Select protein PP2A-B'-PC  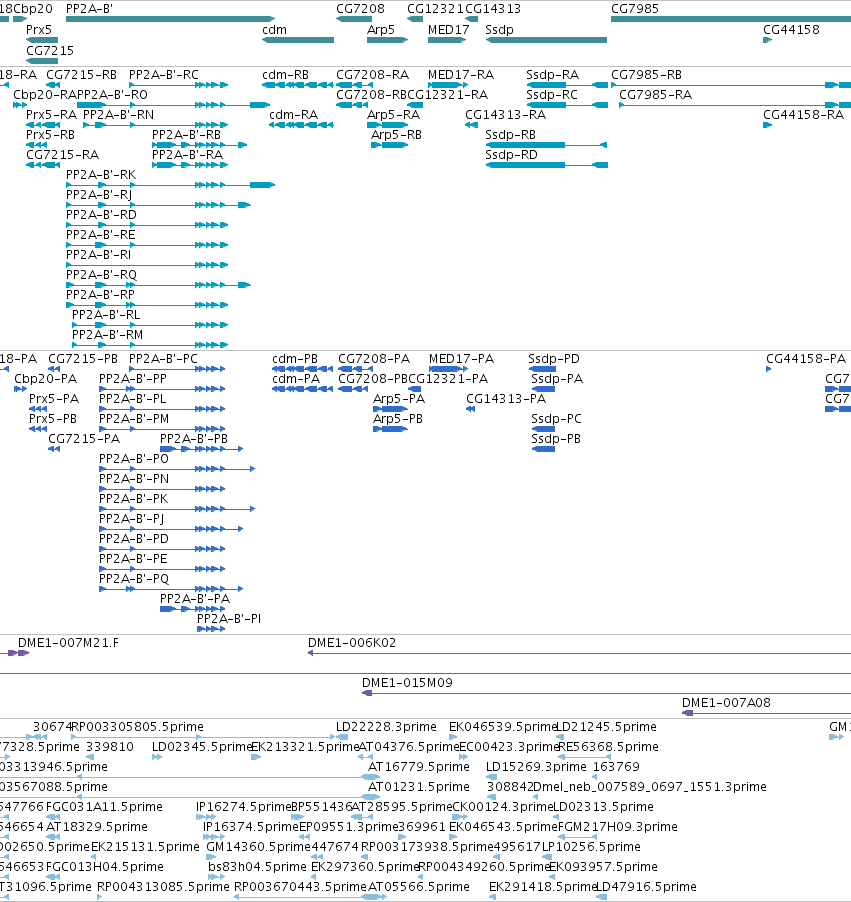point(177,369)
